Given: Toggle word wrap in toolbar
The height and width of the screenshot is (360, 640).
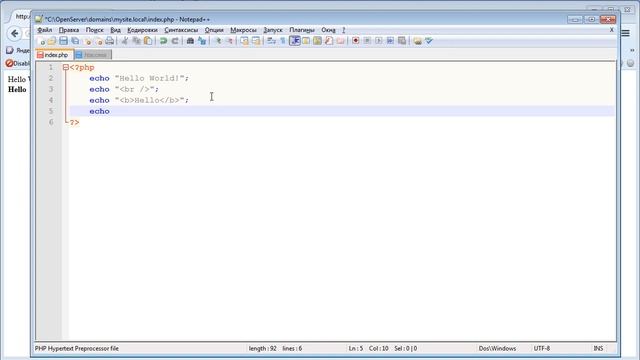Looking at the screenshot, I should point(271,41).
